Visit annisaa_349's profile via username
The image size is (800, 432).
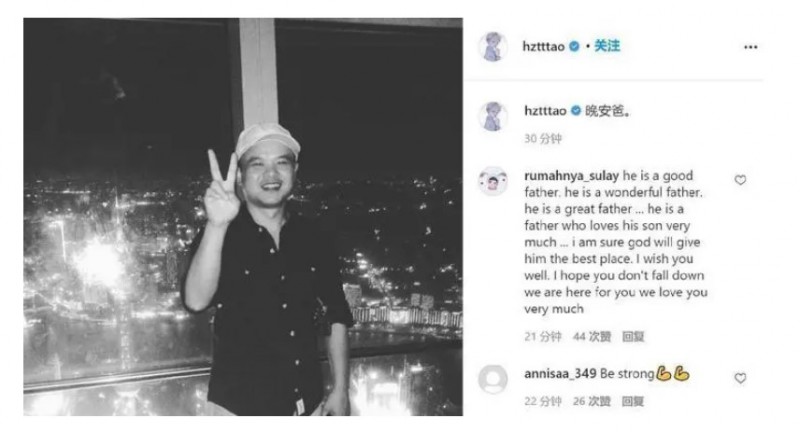coord(560,373)
